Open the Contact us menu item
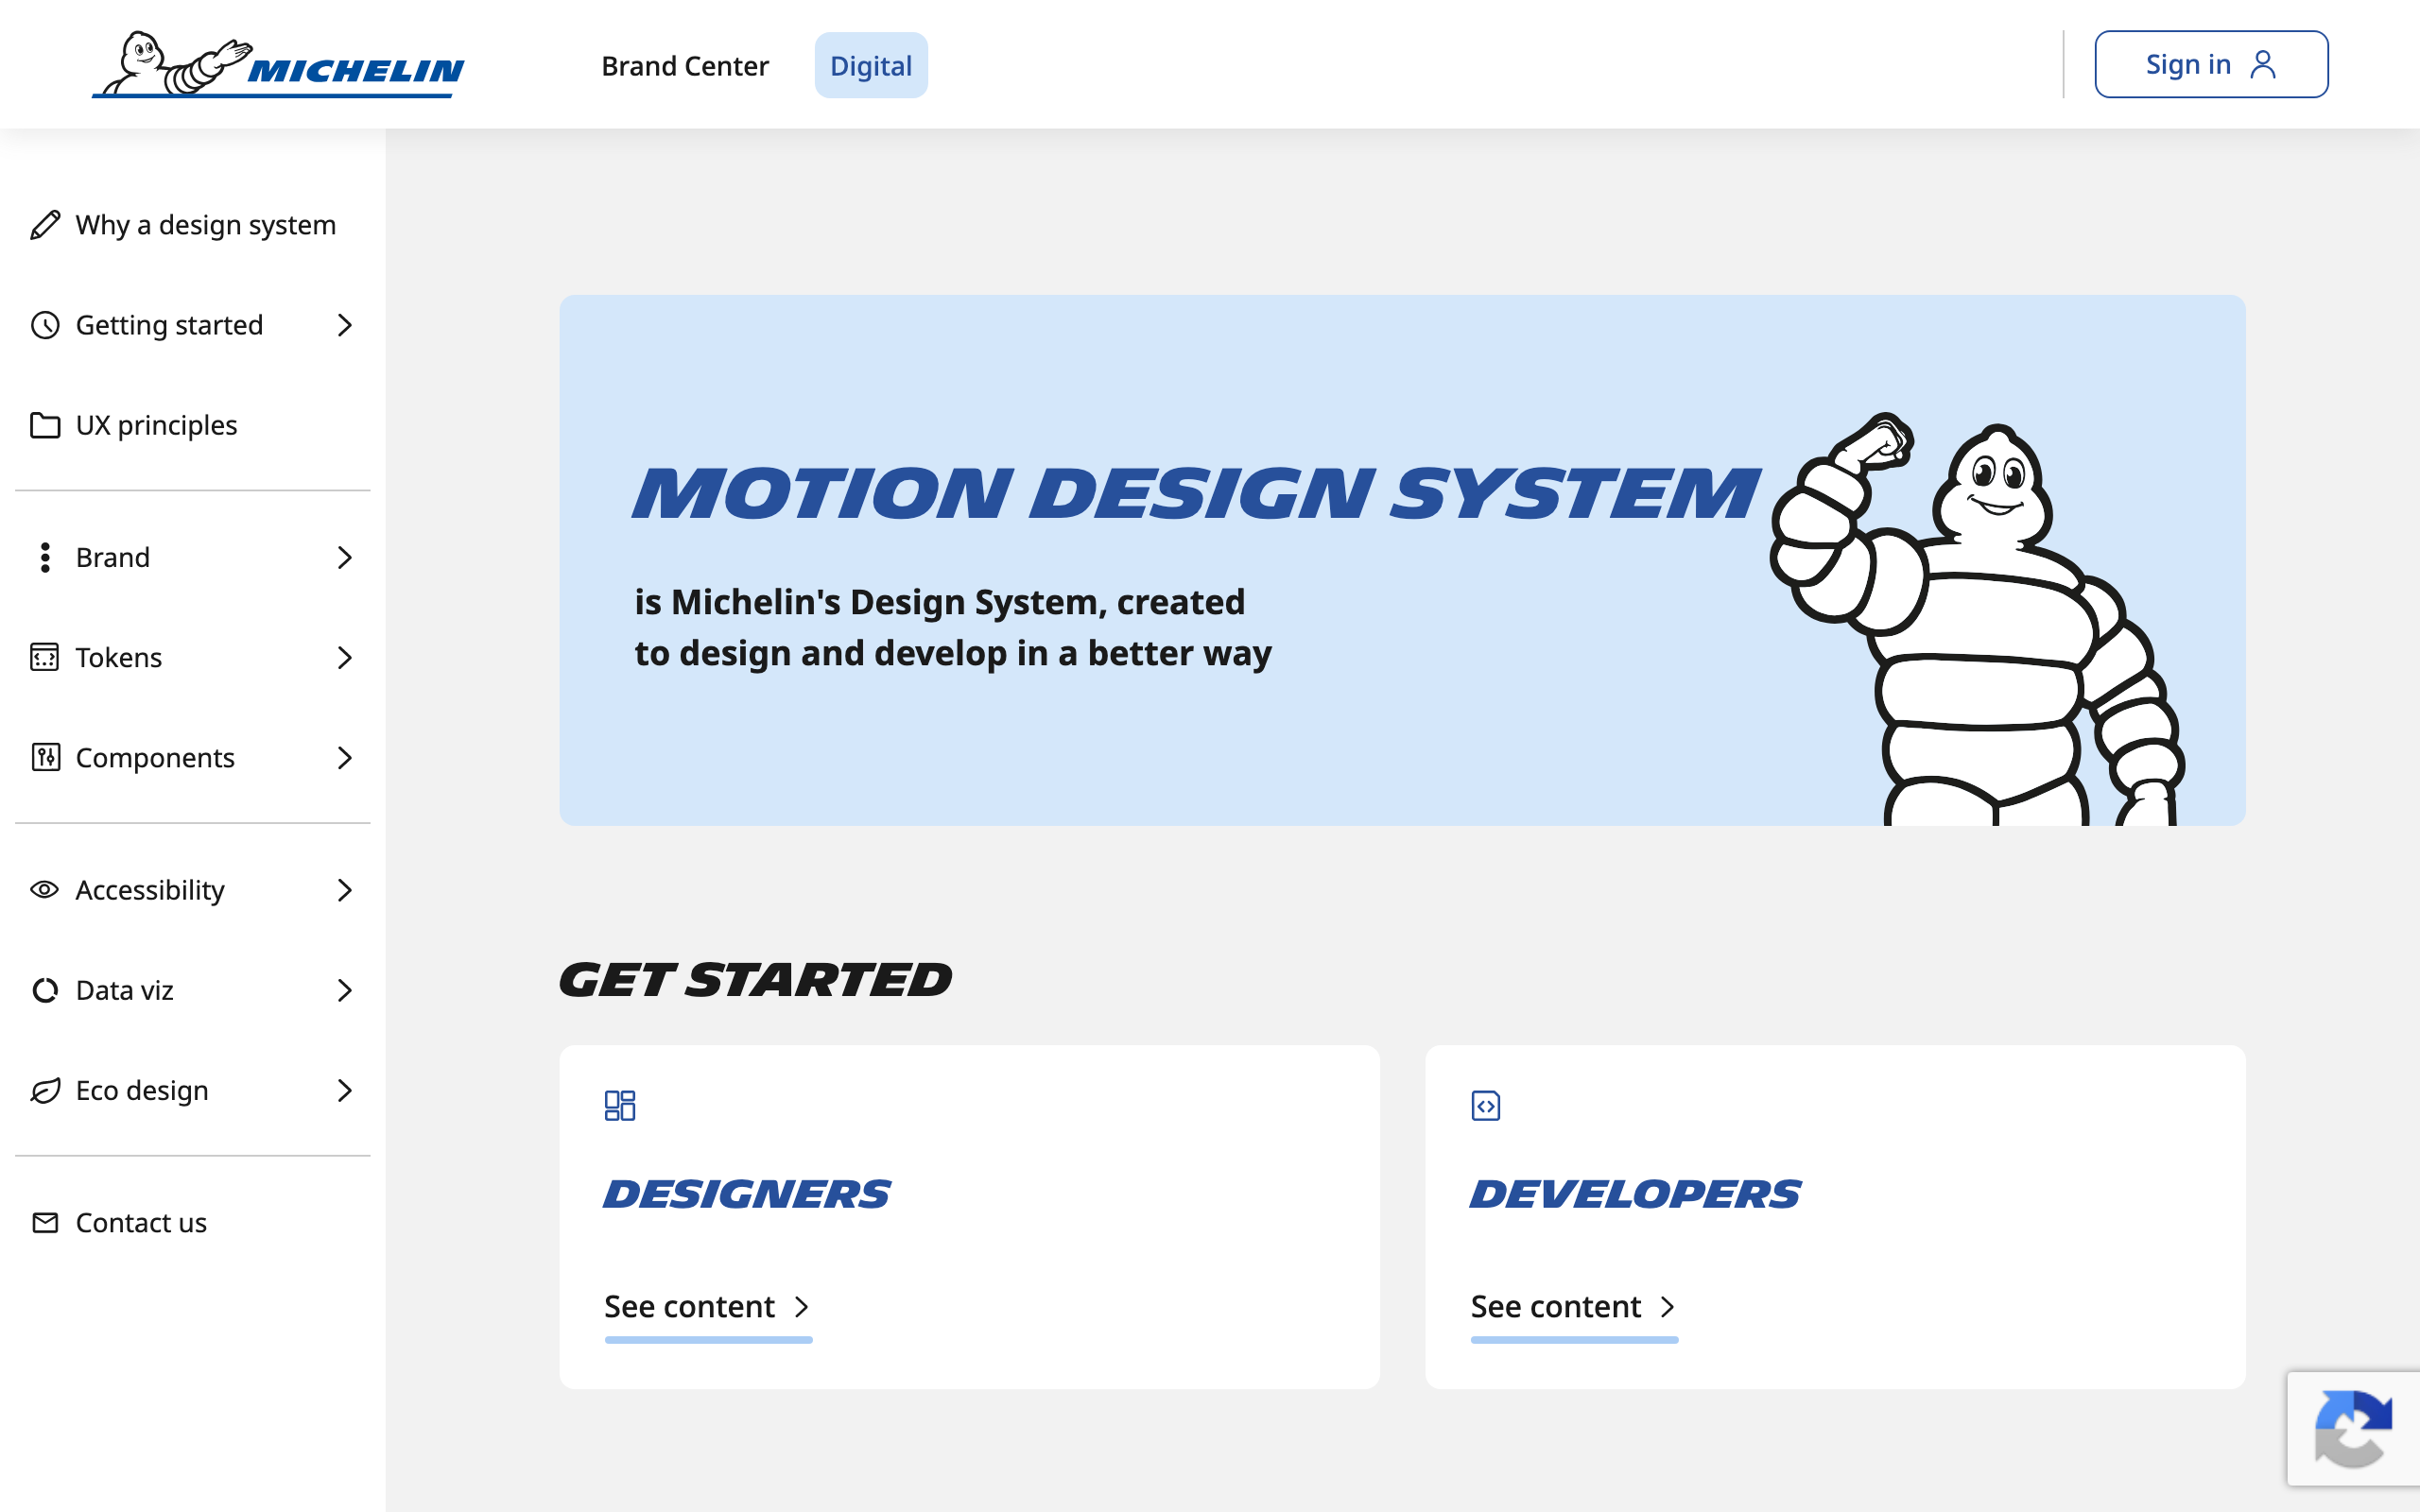2420x1512 pixels. coord(193,1222)
